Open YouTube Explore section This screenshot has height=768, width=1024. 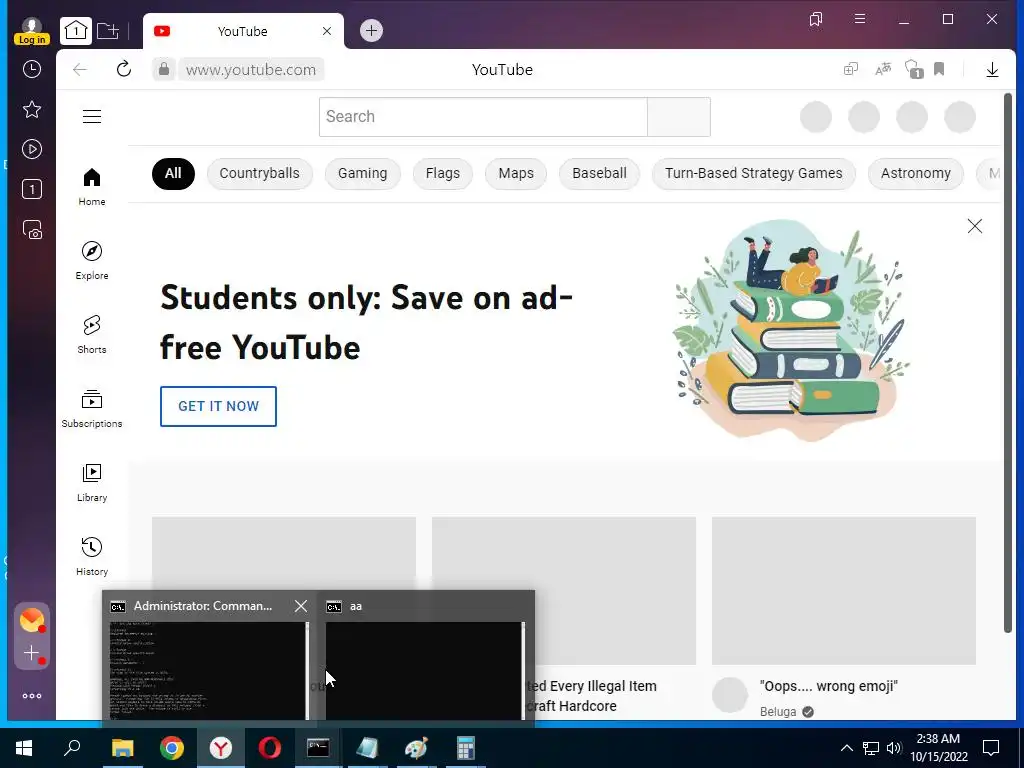[x=92, y=261]
